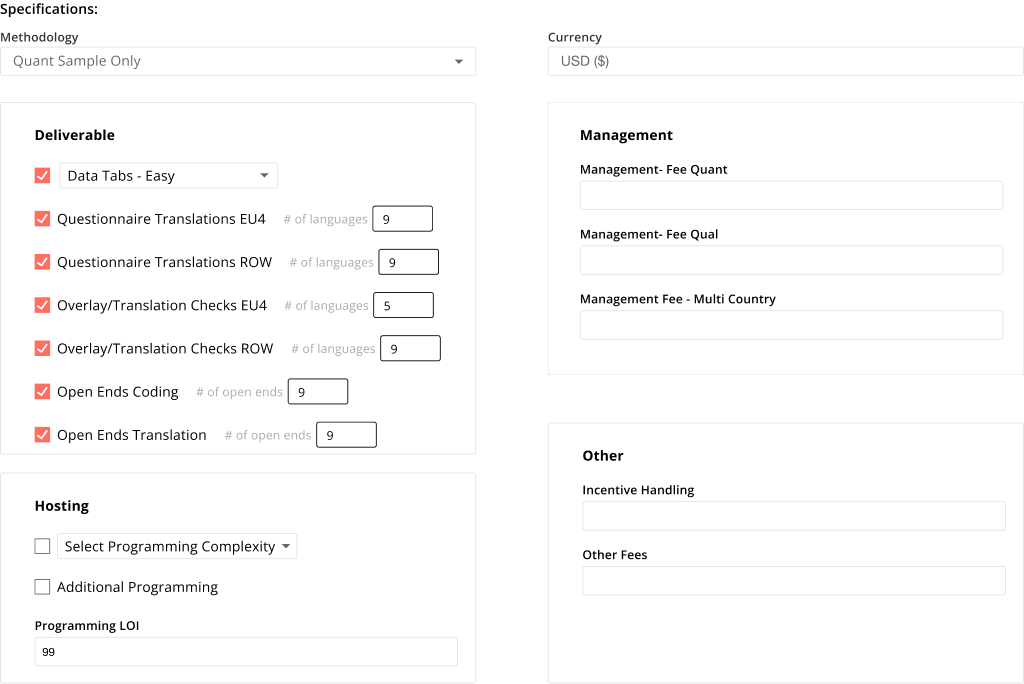Click languages field for Overlay/Translation Checks ROW
This screenshot has width=1024, height=684.
411,348
